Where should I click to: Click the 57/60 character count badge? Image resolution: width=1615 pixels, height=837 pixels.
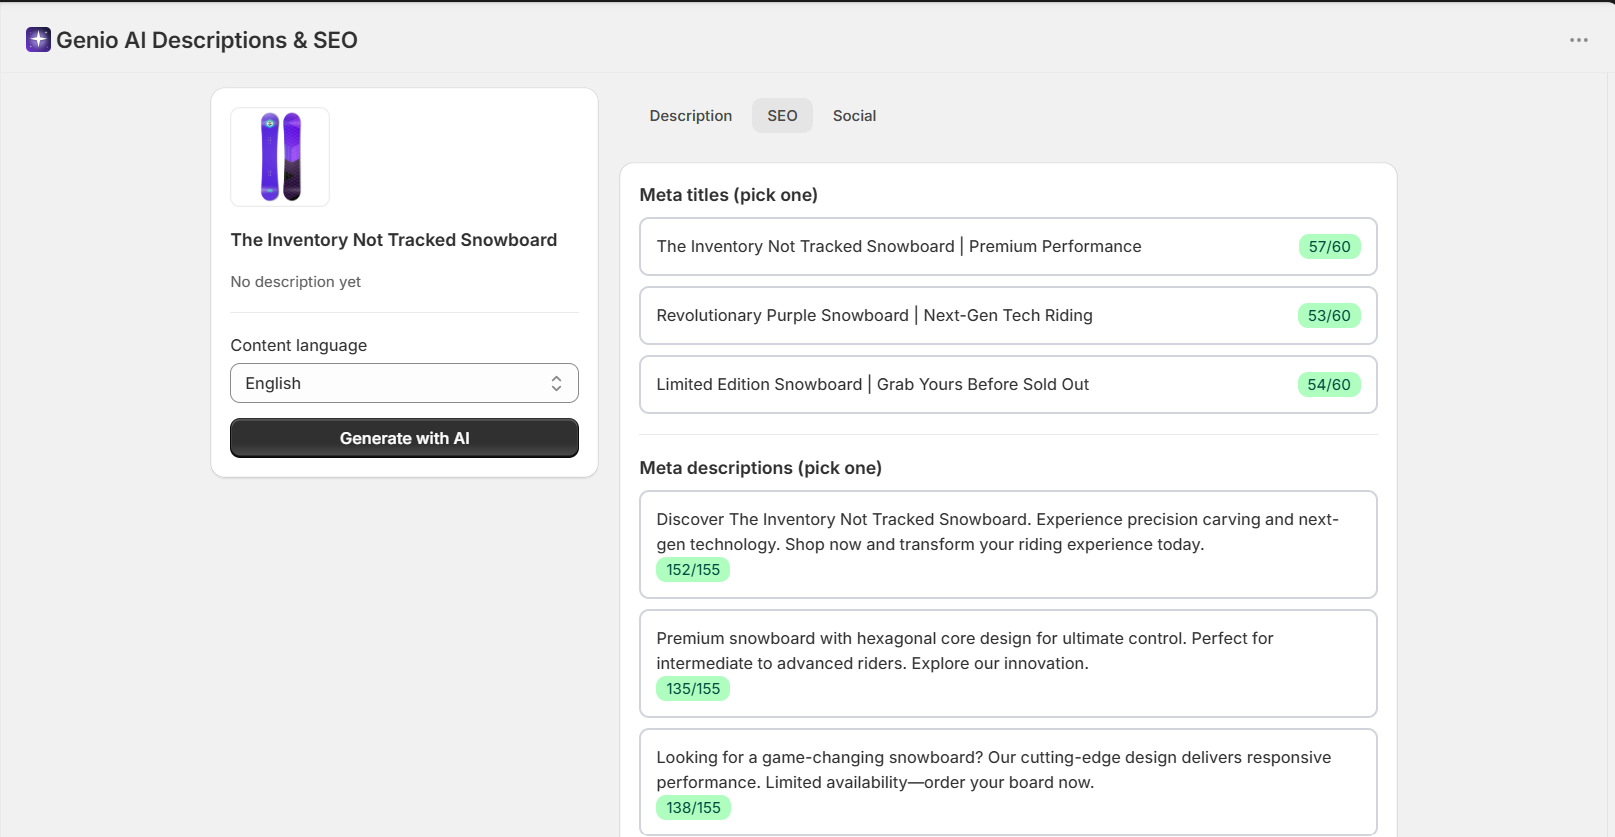click(x=1329, y=246)
